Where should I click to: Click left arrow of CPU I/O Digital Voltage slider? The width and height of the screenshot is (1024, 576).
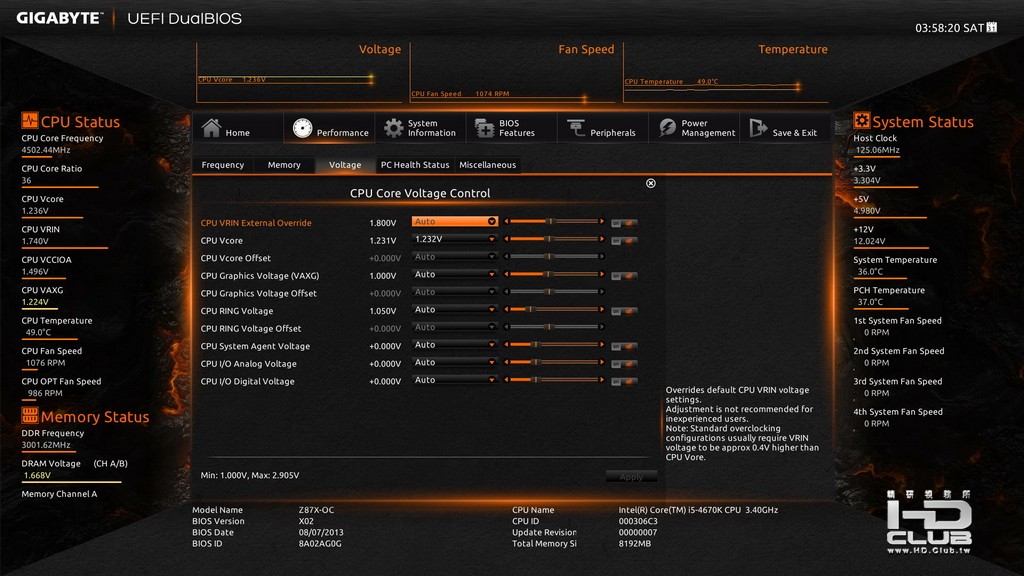506,380
